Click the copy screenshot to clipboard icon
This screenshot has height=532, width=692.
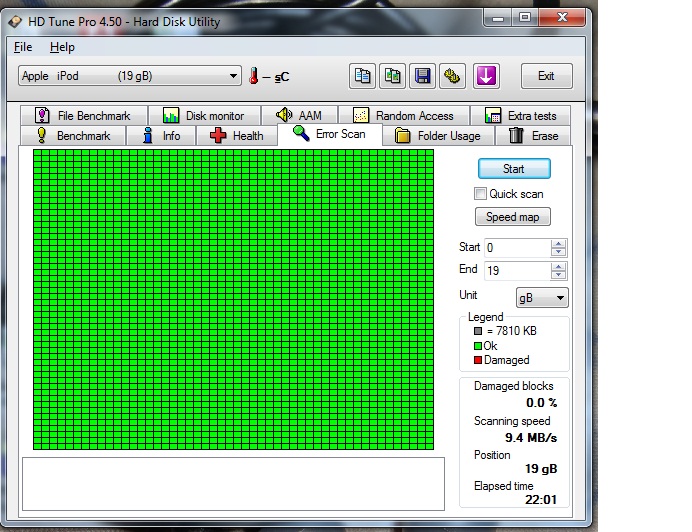click(x=393, y=76)
